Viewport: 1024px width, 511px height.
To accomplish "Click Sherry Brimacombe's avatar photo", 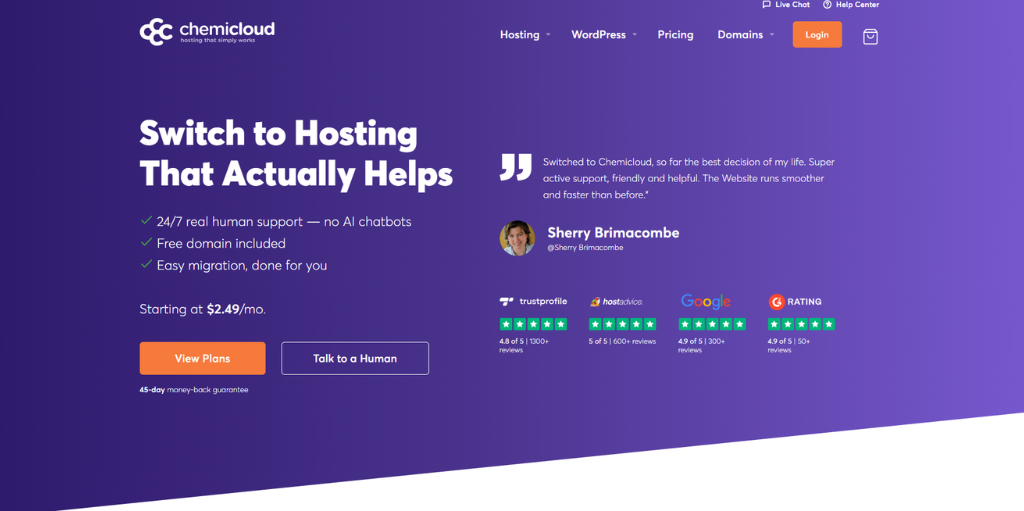I will [x=517, y=238].
